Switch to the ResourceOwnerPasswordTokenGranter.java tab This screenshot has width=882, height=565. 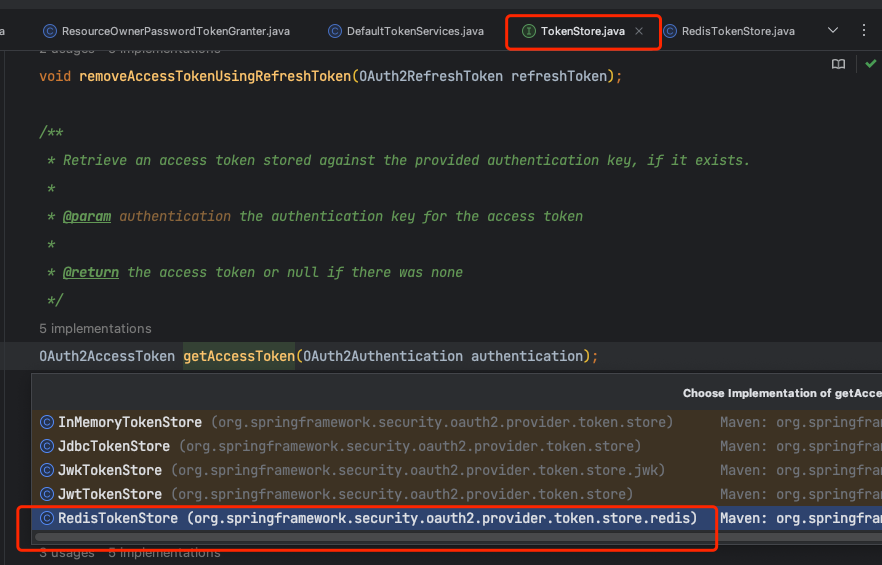(175, 31)
